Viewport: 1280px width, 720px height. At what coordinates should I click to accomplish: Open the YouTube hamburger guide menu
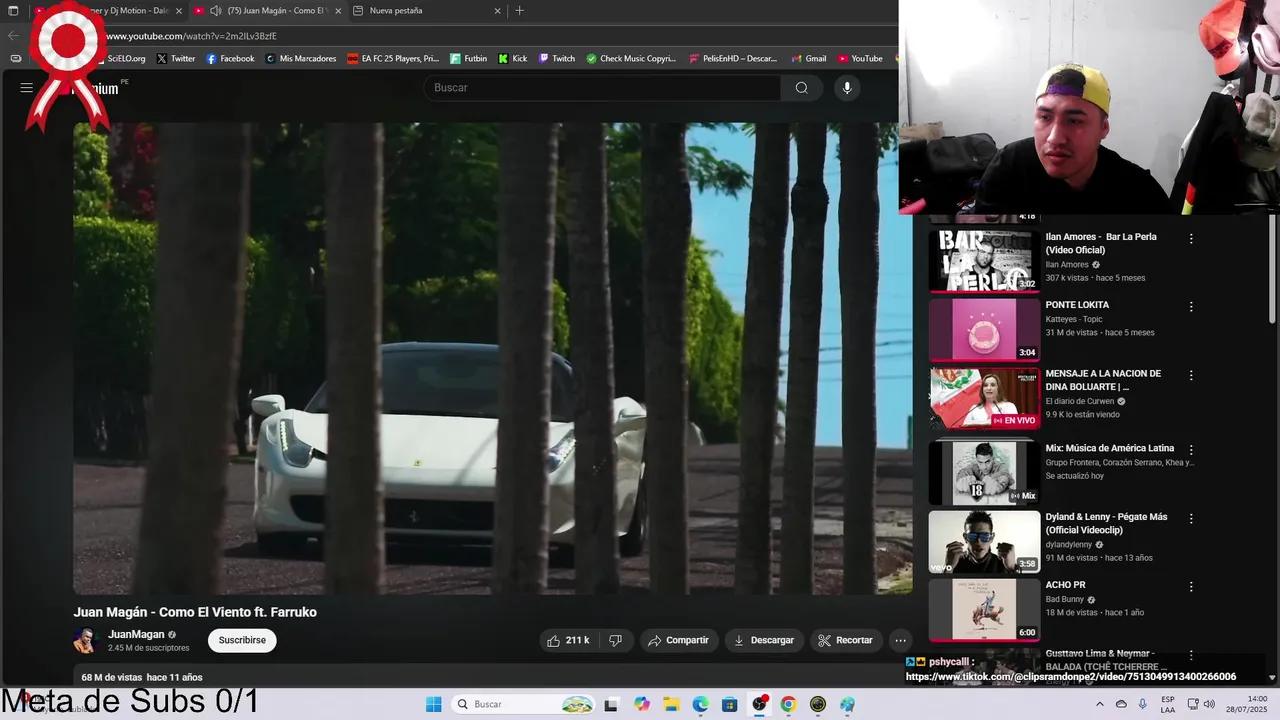pyautogui.click(x=27, y=88)
